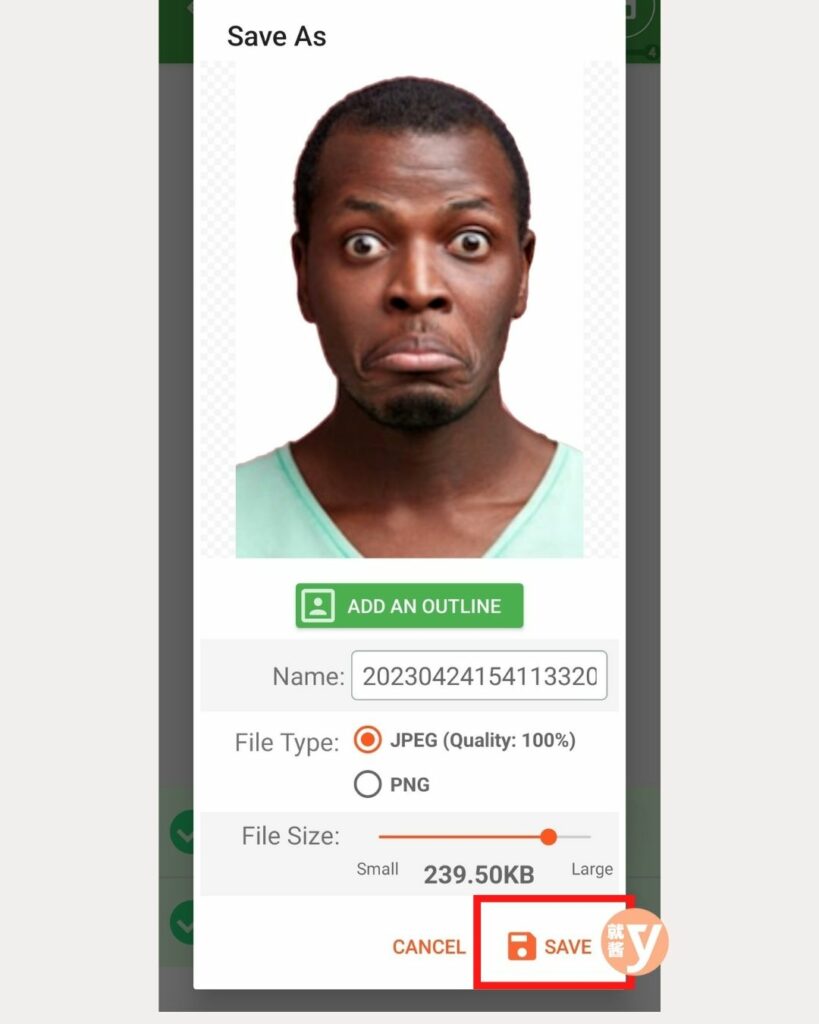Click the 'Small' label under the slider
This screenshot has height=1024, width=819.
coord(377,869)
